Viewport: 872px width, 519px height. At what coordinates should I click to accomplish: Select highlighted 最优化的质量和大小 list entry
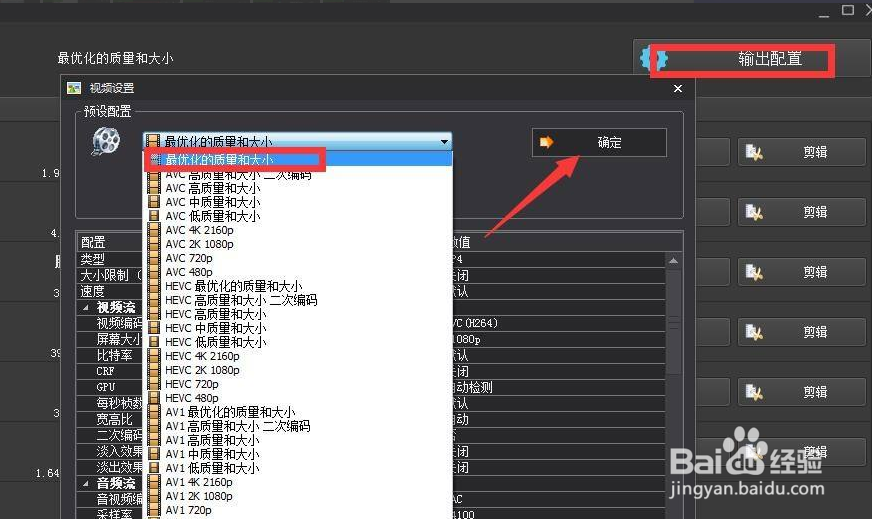coord(298,160)
